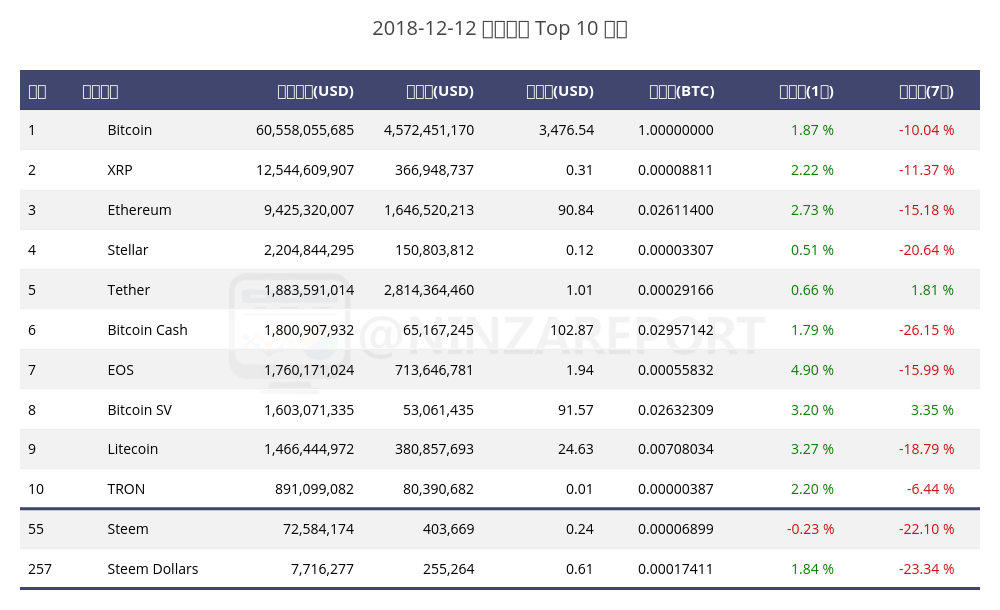1000x610 pixels.
Task: Click the 2018-12-12 Top 10 title
Action: (500, 28)
